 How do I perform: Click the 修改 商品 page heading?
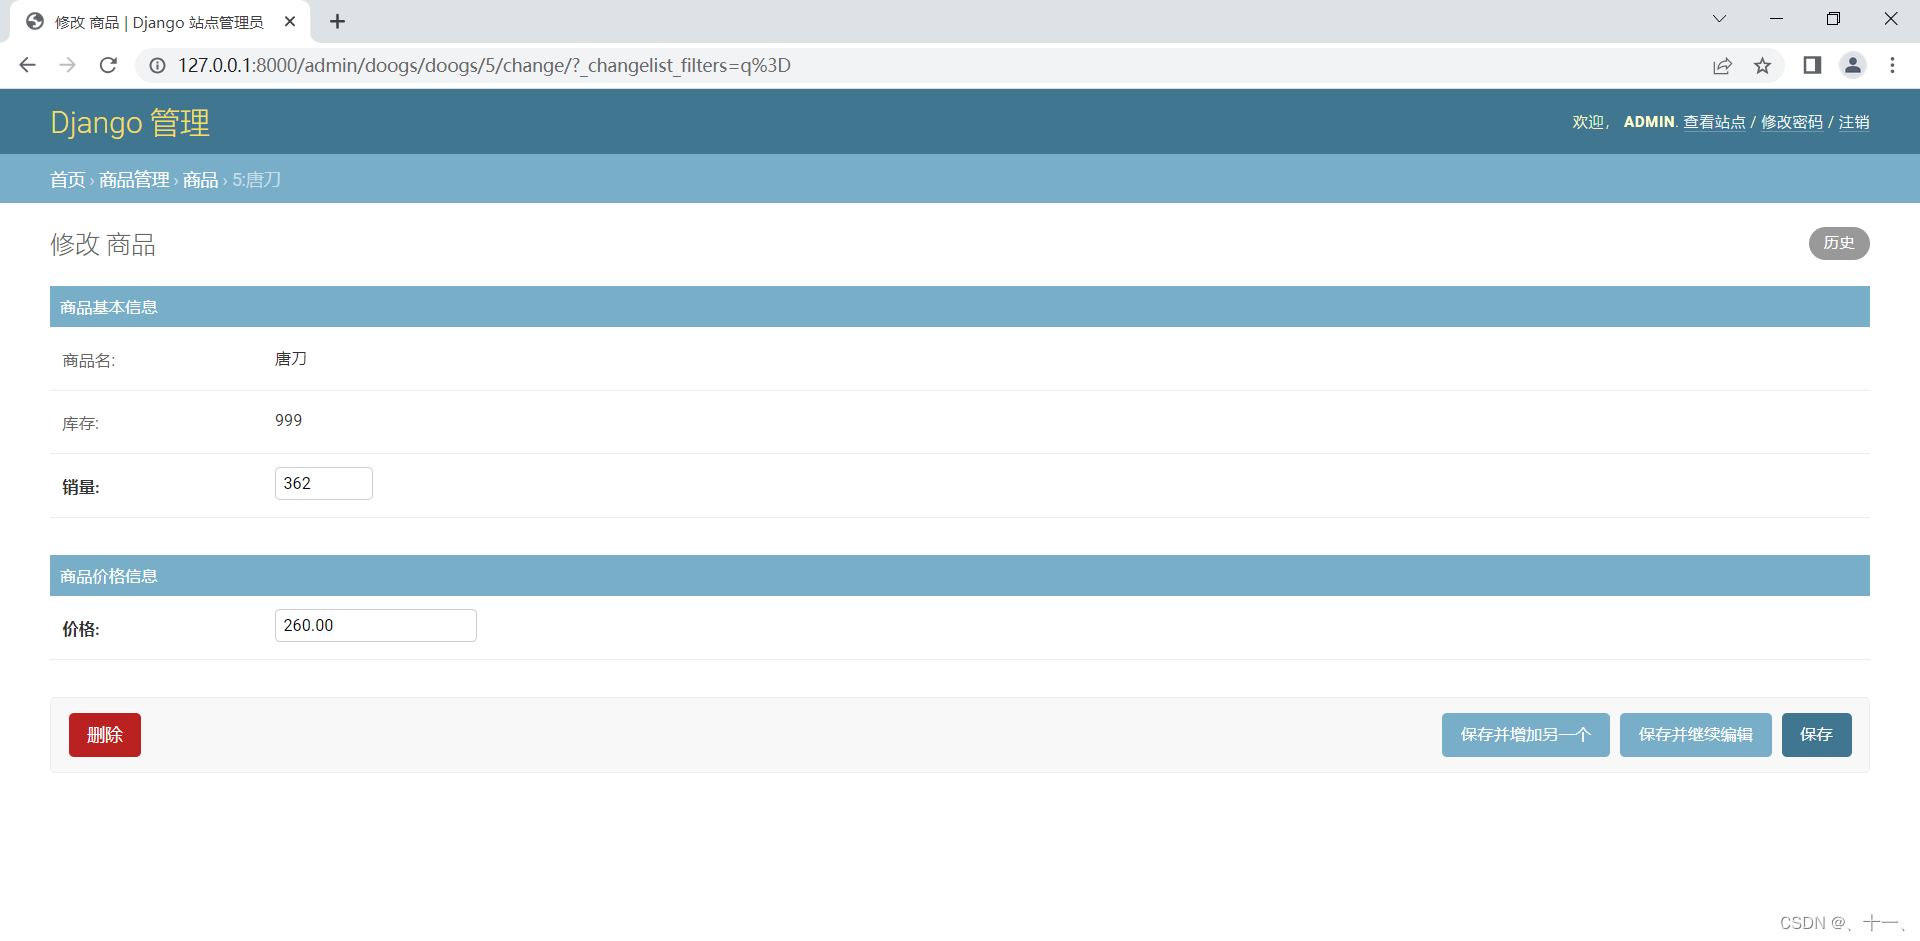click(103, 245)
